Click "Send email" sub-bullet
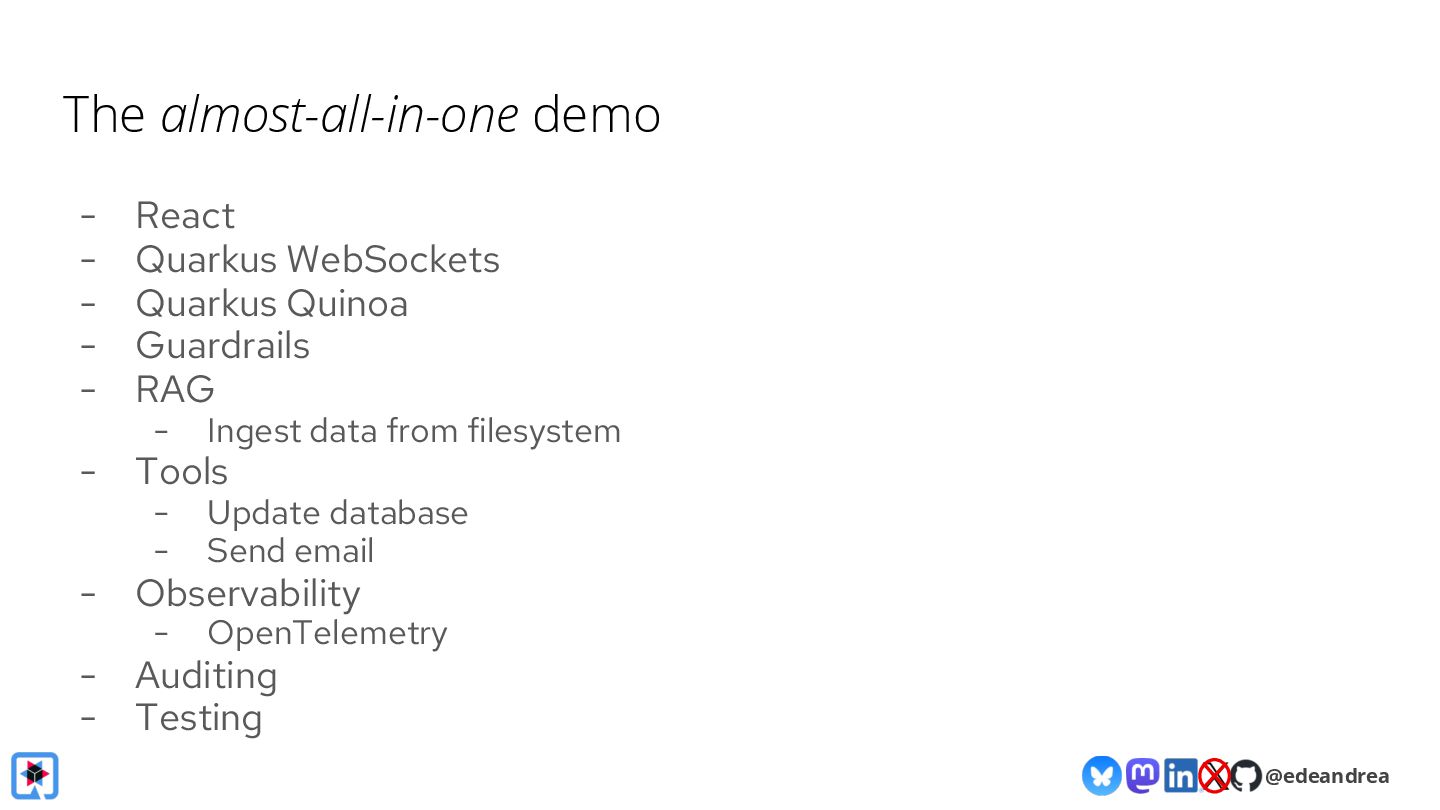Viewport: 1440px width, 810px height. pos(290,551)
